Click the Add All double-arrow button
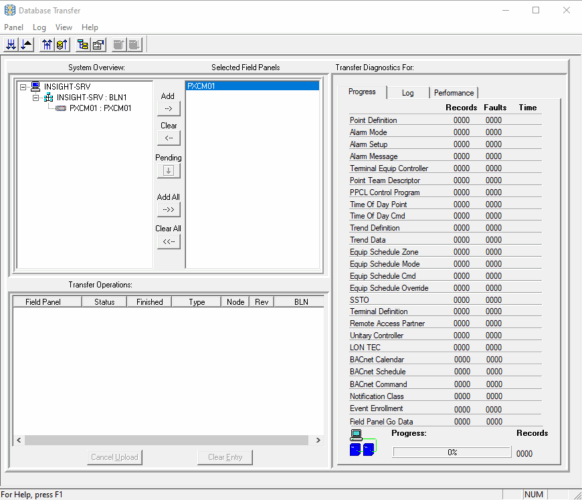582x500 pixels. [x=169, y=210]
